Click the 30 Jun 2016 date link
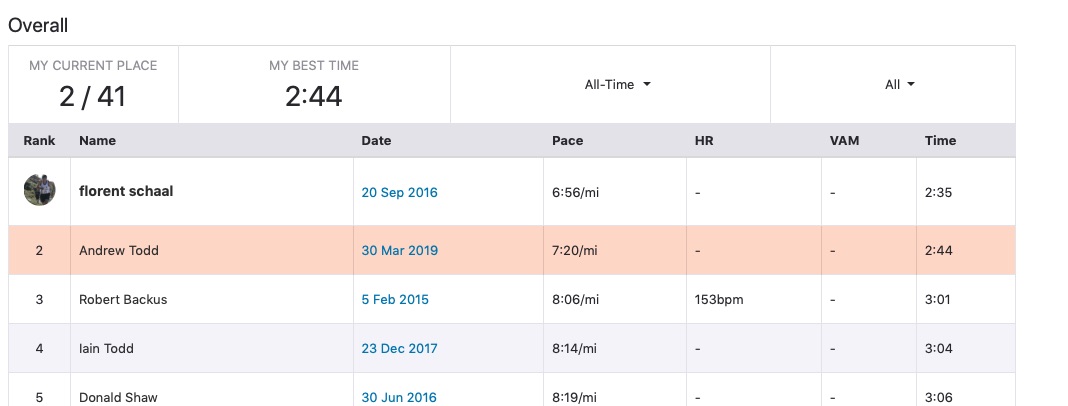Screen dimensions: 1068x406 398,397
